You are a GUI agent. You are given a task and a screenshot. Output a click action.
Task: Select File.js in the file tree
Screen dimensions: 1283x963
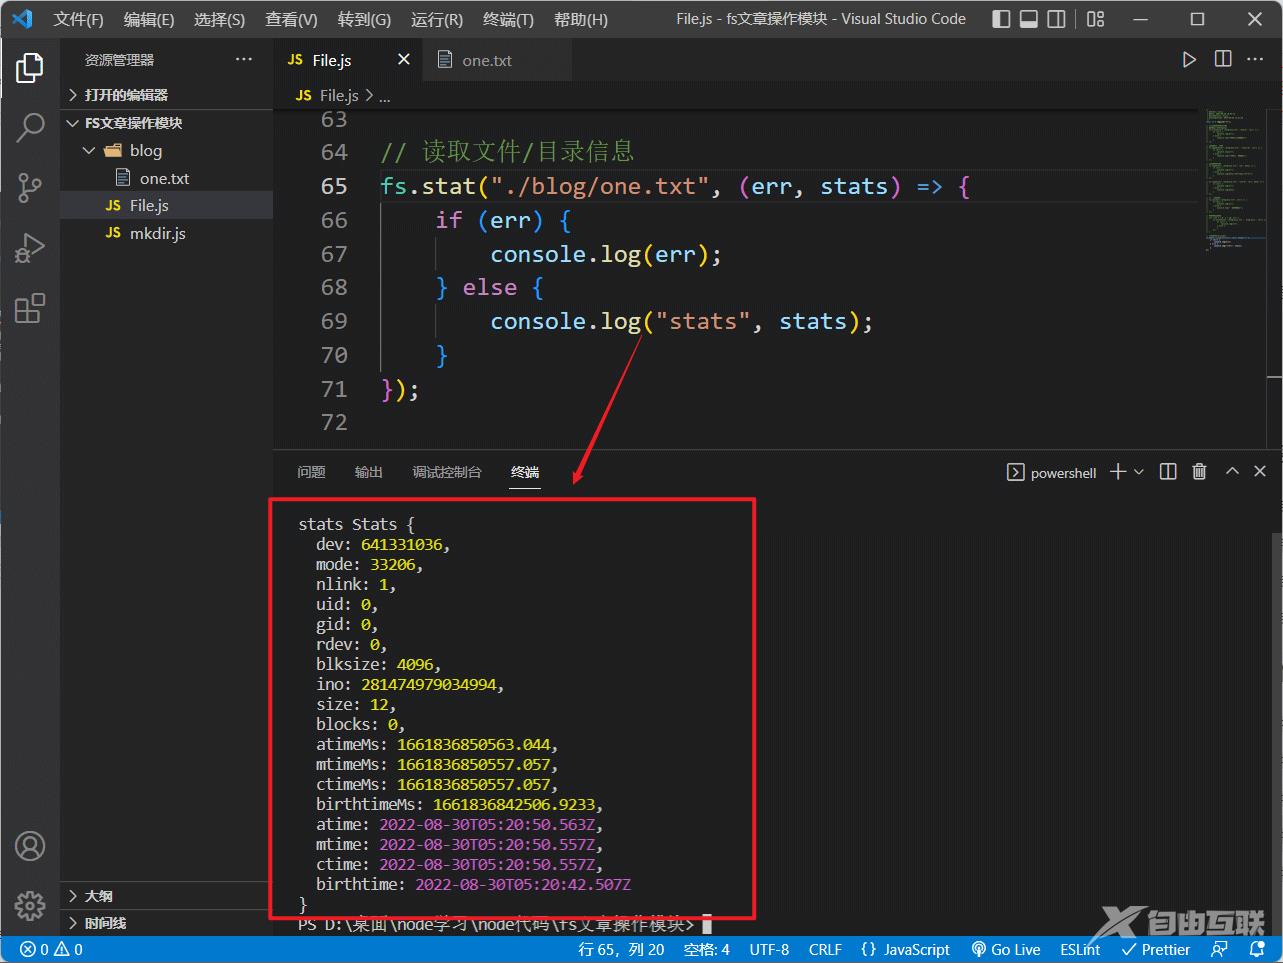(167, 205)
